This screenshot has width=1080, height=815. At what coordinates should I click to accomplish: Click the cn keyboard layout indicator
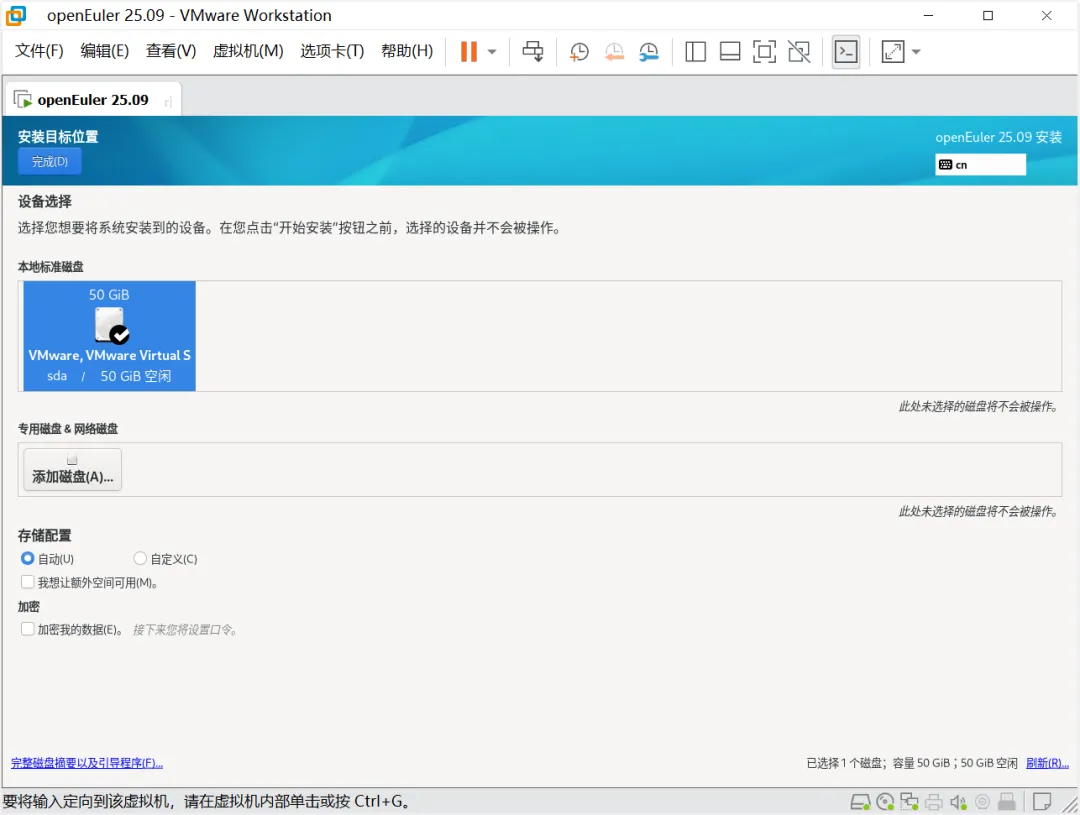pyautogui.click(x=980, y=165)
